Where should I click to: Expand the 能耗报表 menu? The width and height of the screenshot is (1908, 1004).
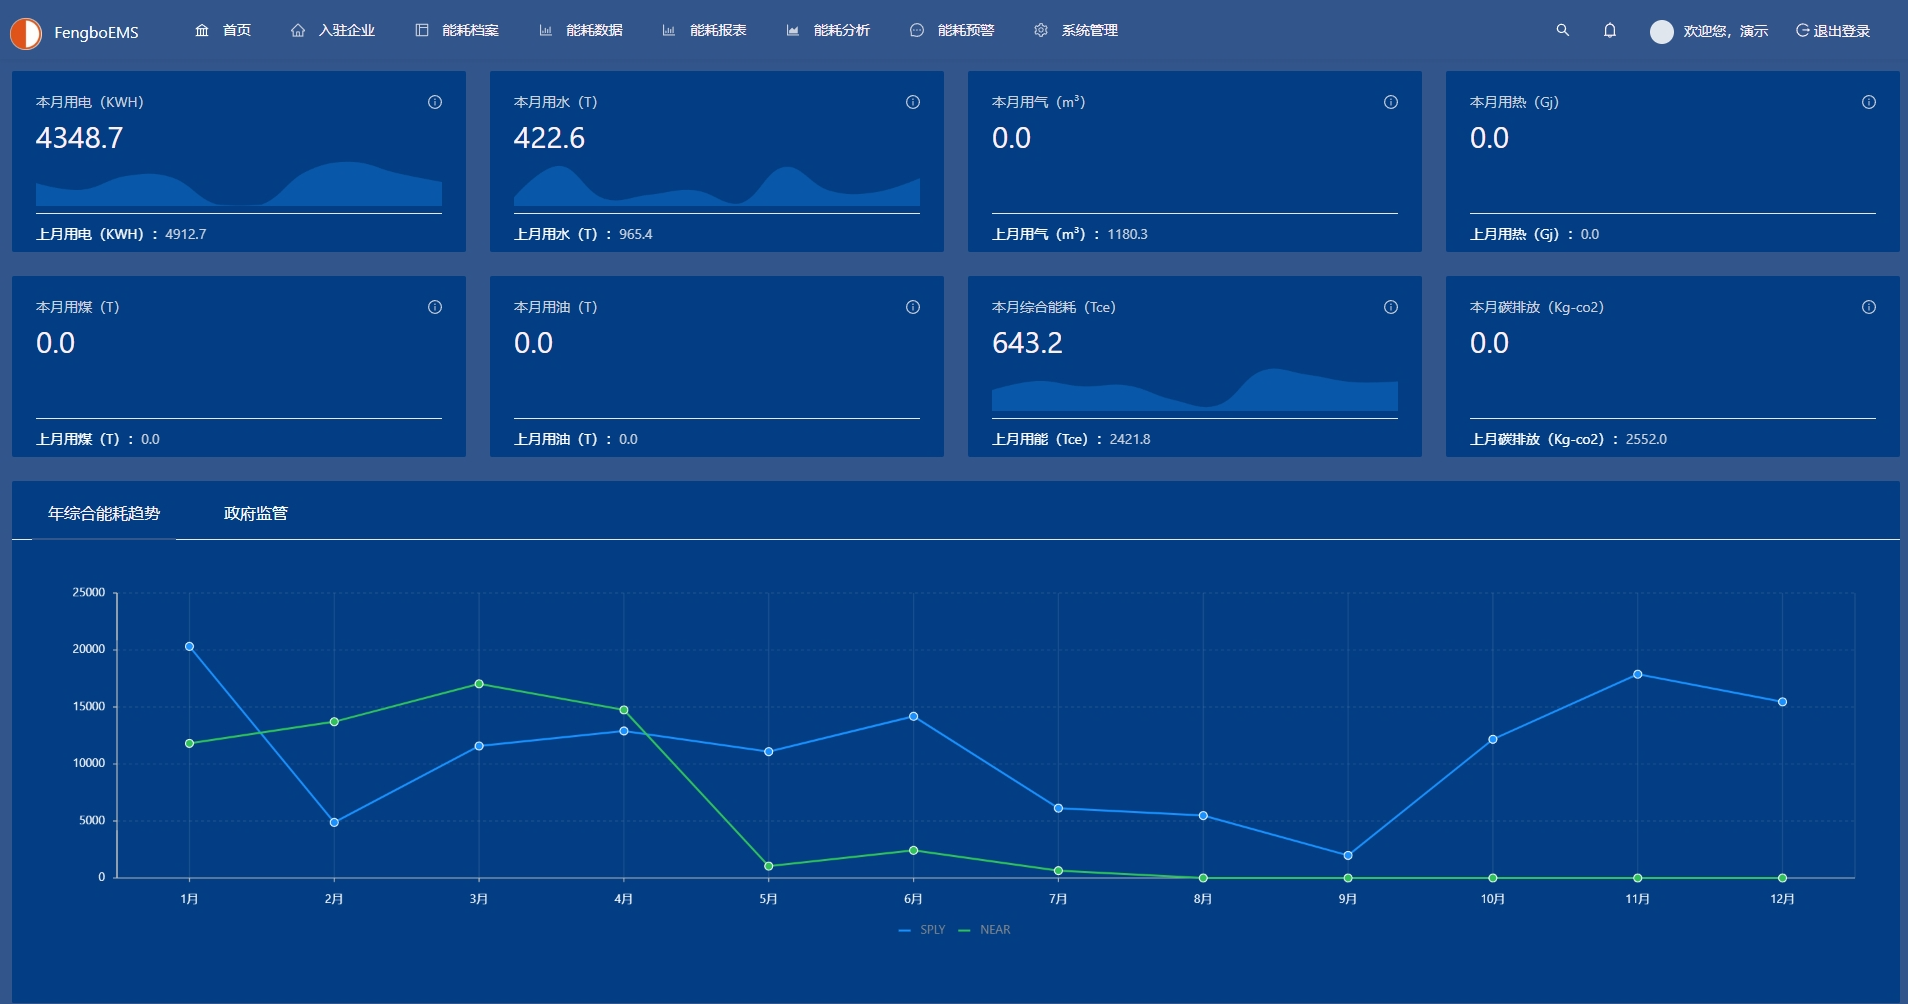[705, 31]
